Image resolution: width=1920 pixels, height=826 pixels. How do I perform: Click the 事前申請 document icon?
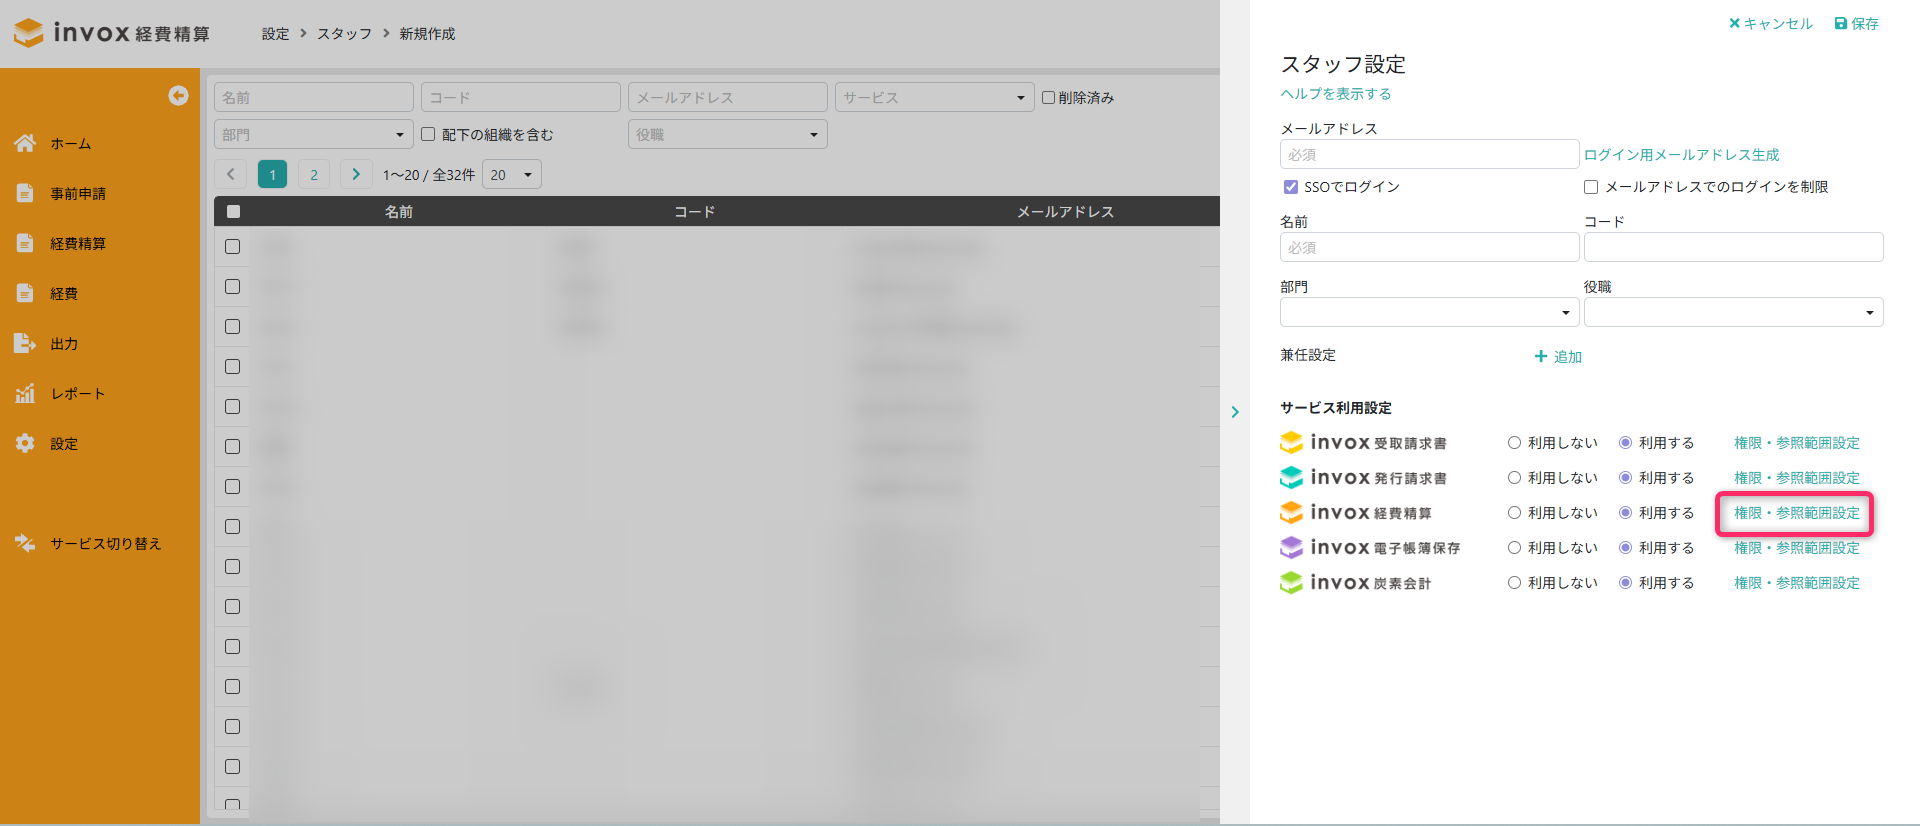point(25,193)
